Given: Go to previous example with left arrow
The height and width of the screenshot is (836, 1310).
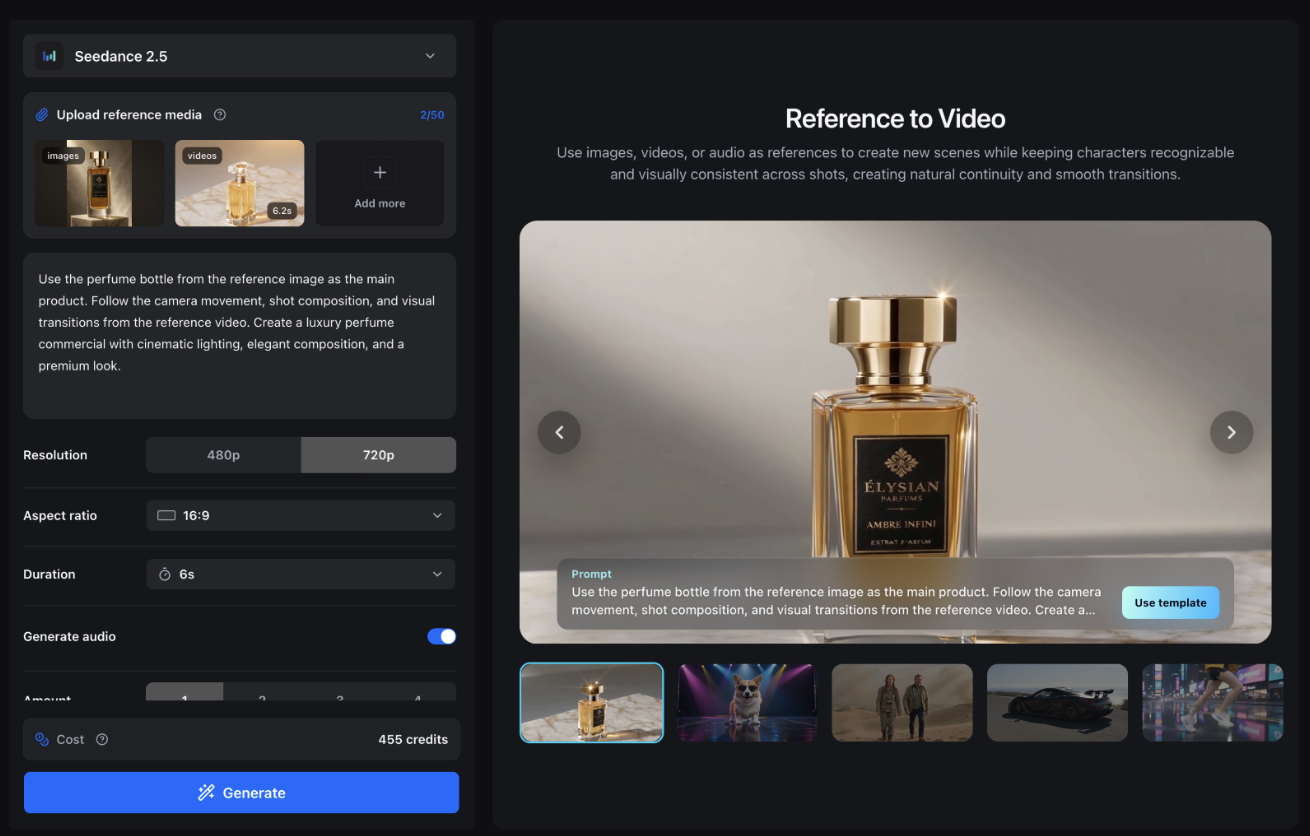Looking at the screenshot, I should pos(559,432).
